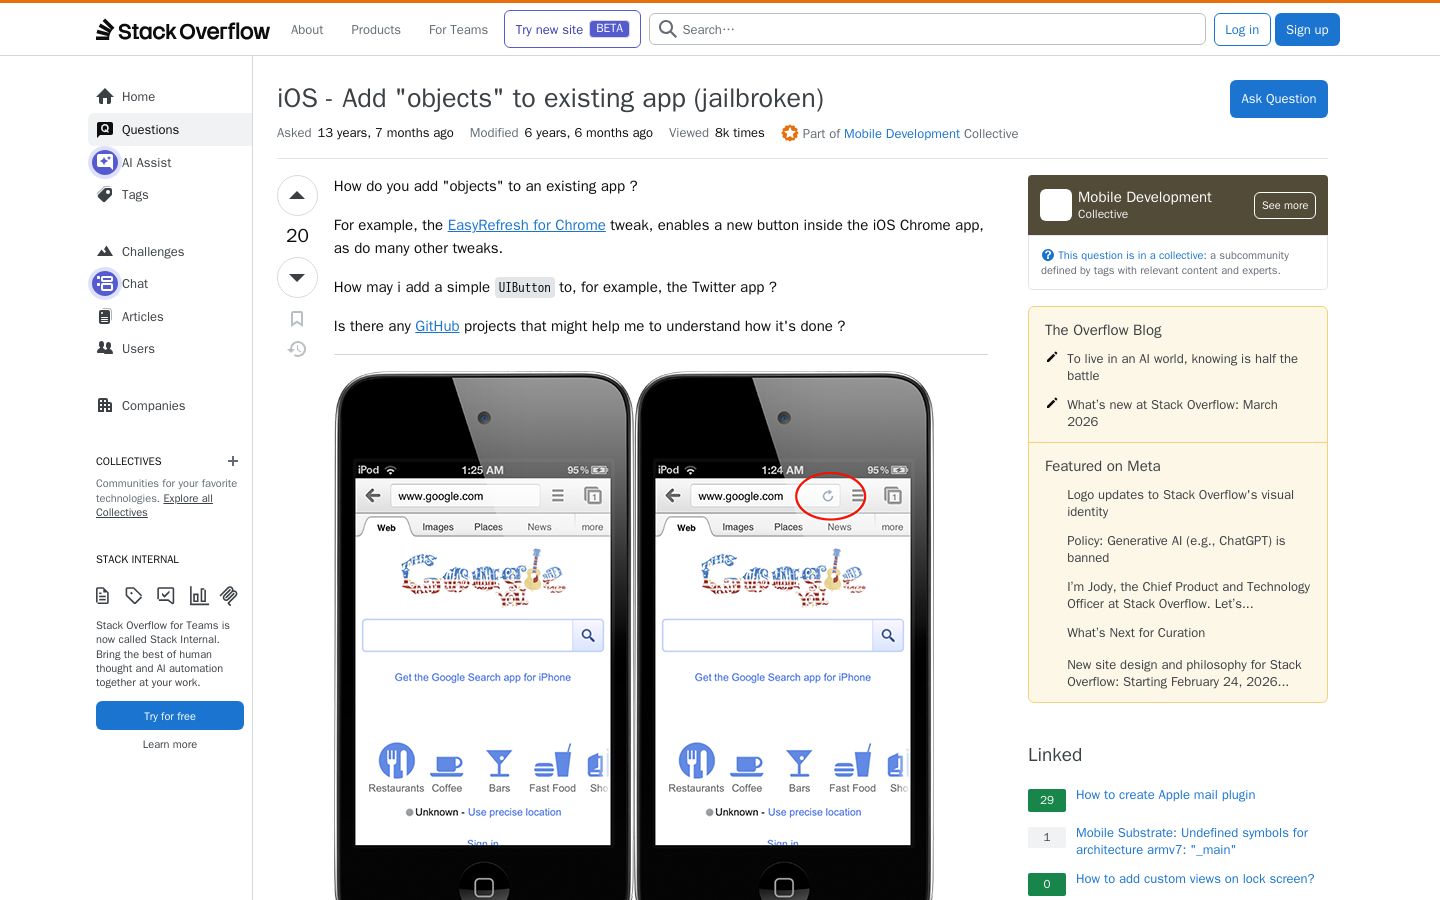Open the GitHub link in question
The height and width of the screenshot is (900, 1440).
pyautogui.click(x=437, y=326)
